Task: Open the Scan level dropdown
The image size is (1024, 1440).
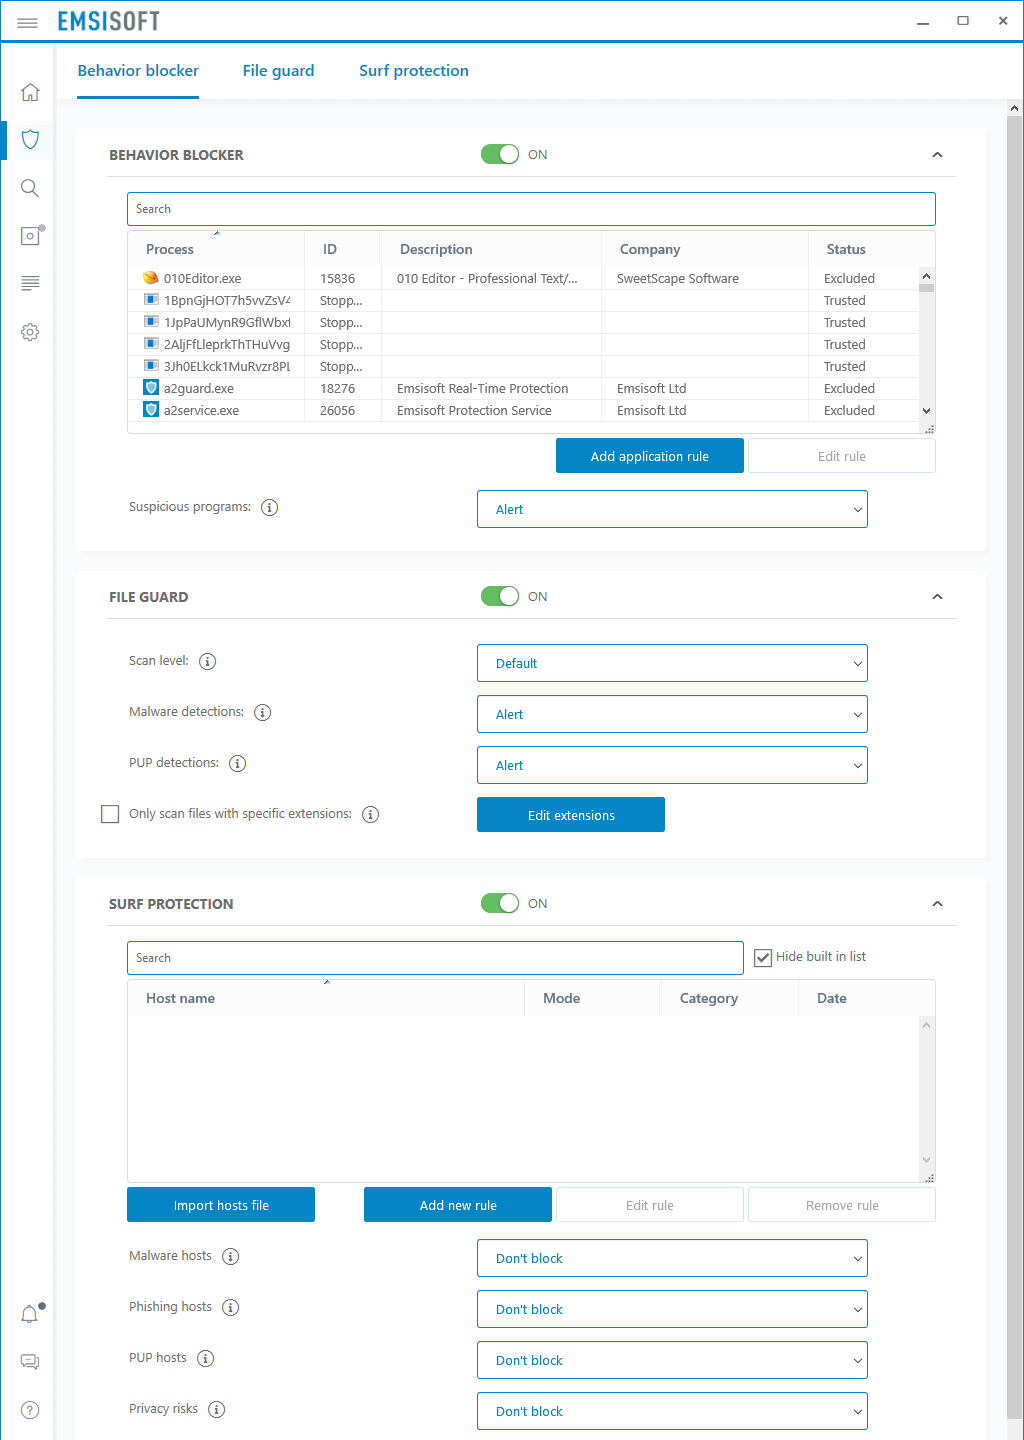Action: (x=672, y=663)
